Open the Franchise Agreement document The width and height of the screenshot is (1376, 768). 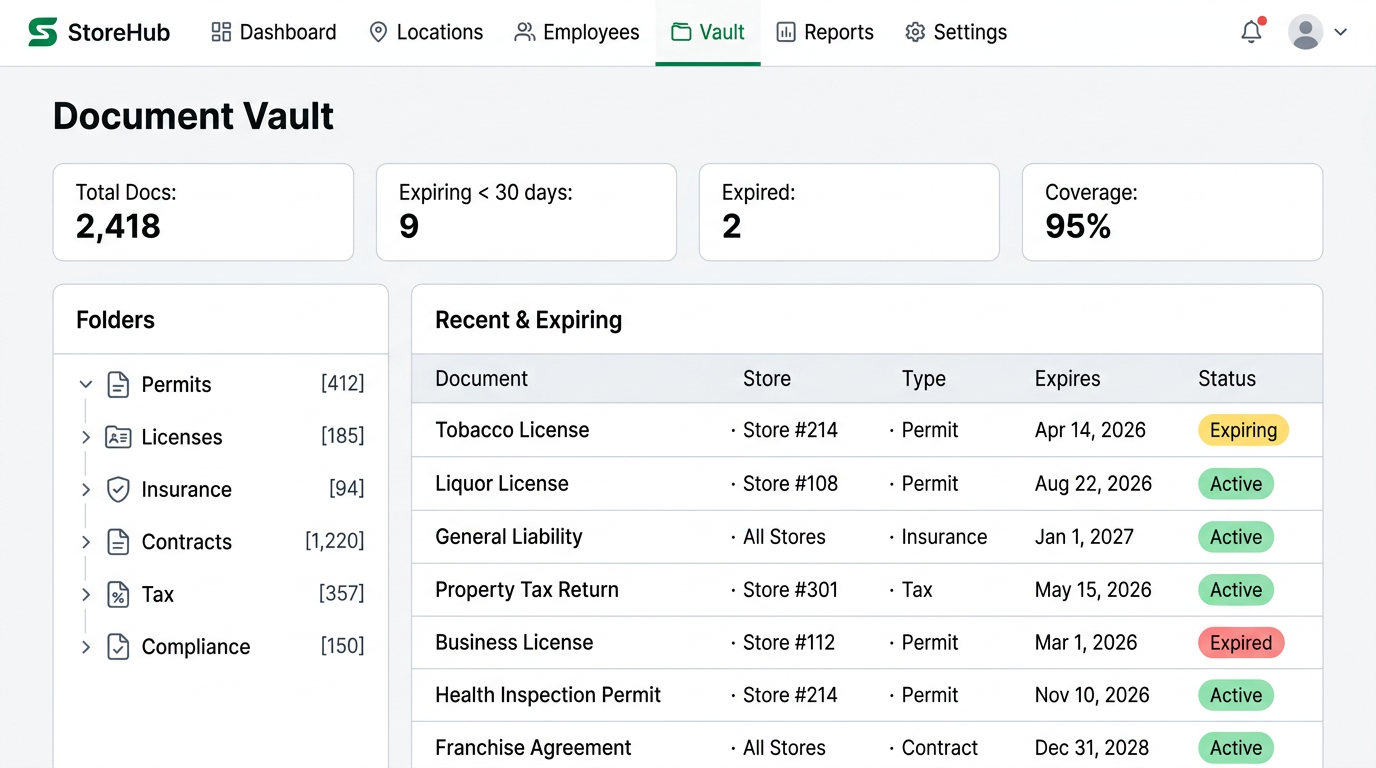pyautogui.click(x=533, y=748)
